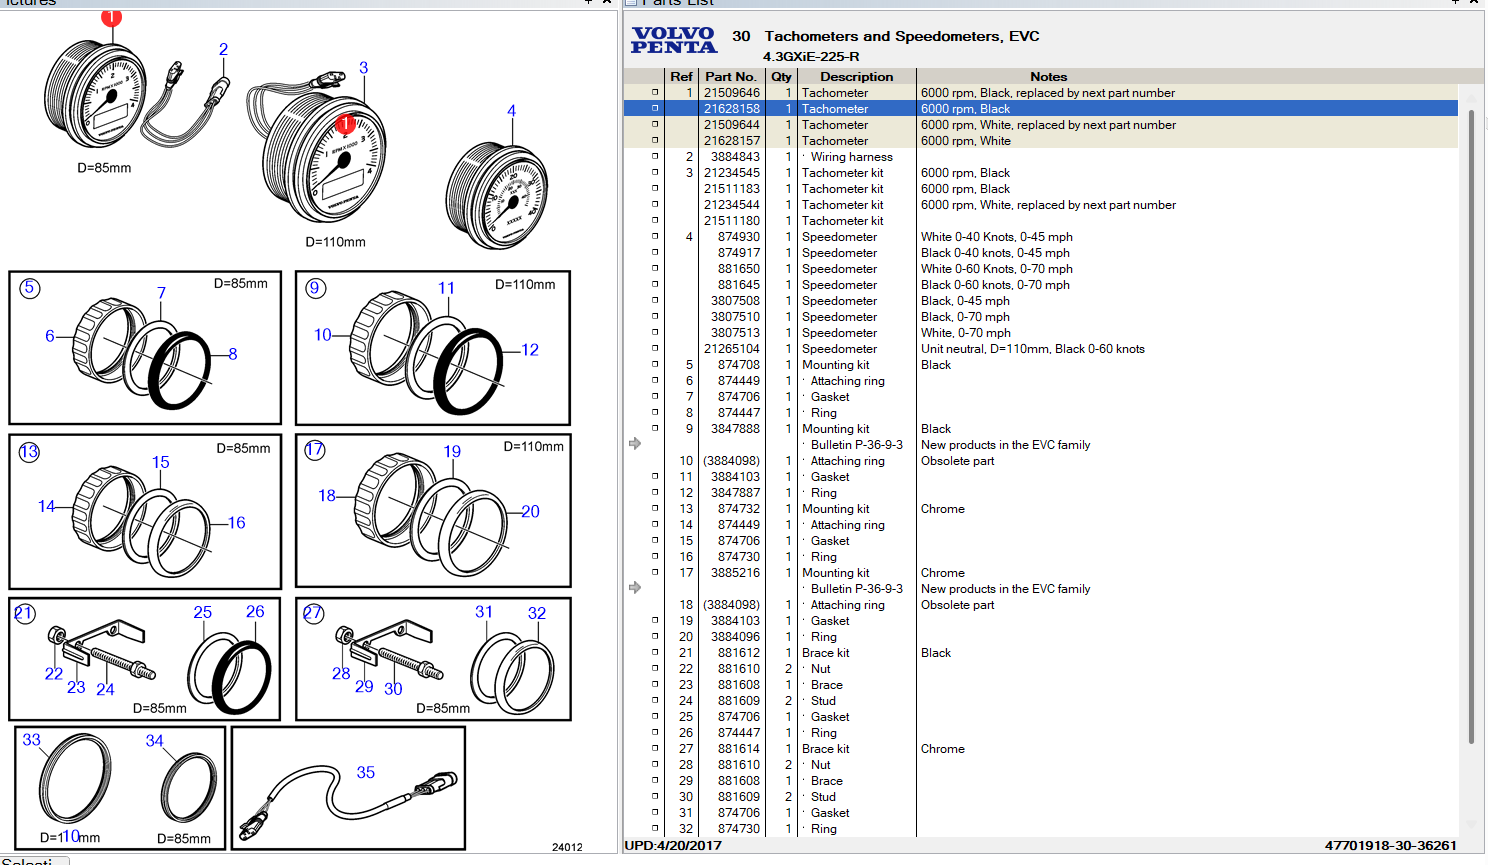The height and width of the screenshot is (865, 1488).
Task: Tick the row box for Mounting kit 874708
Action: [x=655, y=364]
